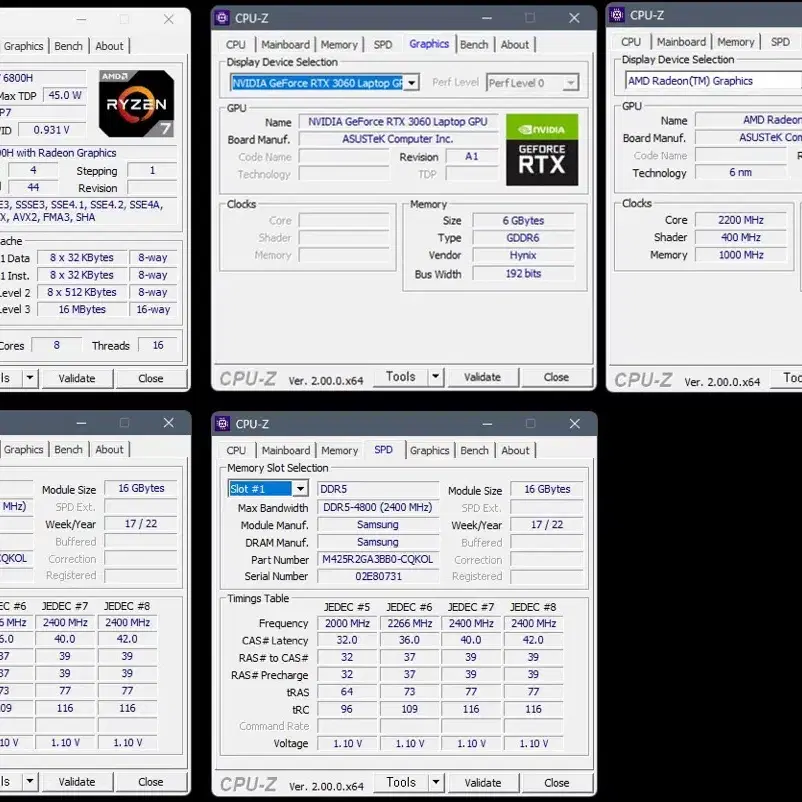The height and width of the screenshot is (802, 802).
Task: Click the Threads value 16
Action: 158,345
